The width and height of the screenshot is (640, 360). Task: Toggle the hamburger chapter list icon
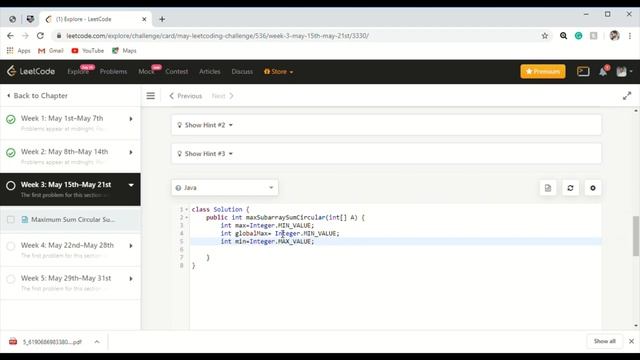[151, 96]
